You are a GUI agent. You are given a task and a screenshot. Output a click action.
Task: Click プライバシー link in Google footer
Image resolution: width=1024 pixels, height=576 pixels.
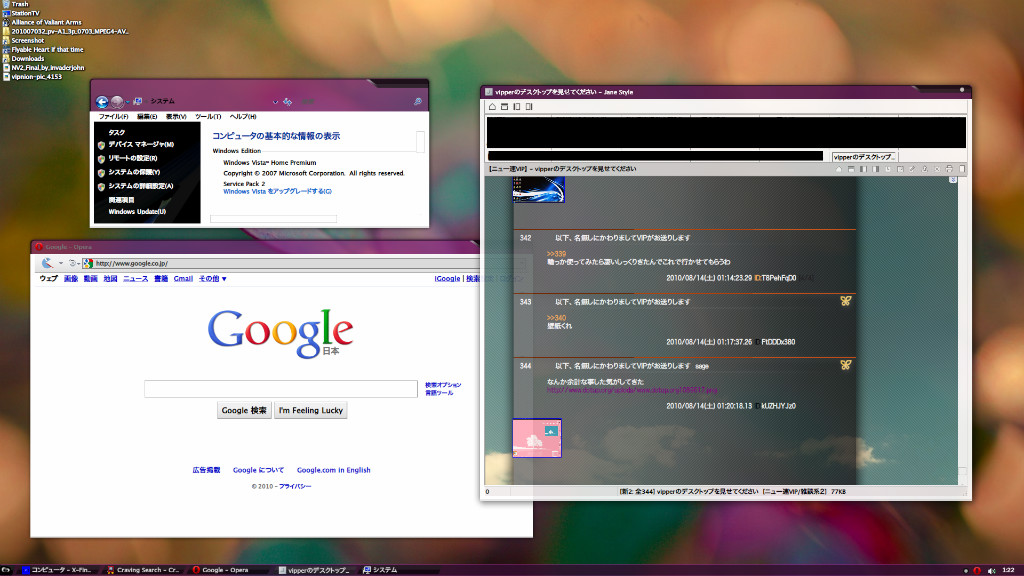click(x=295, y=487)
